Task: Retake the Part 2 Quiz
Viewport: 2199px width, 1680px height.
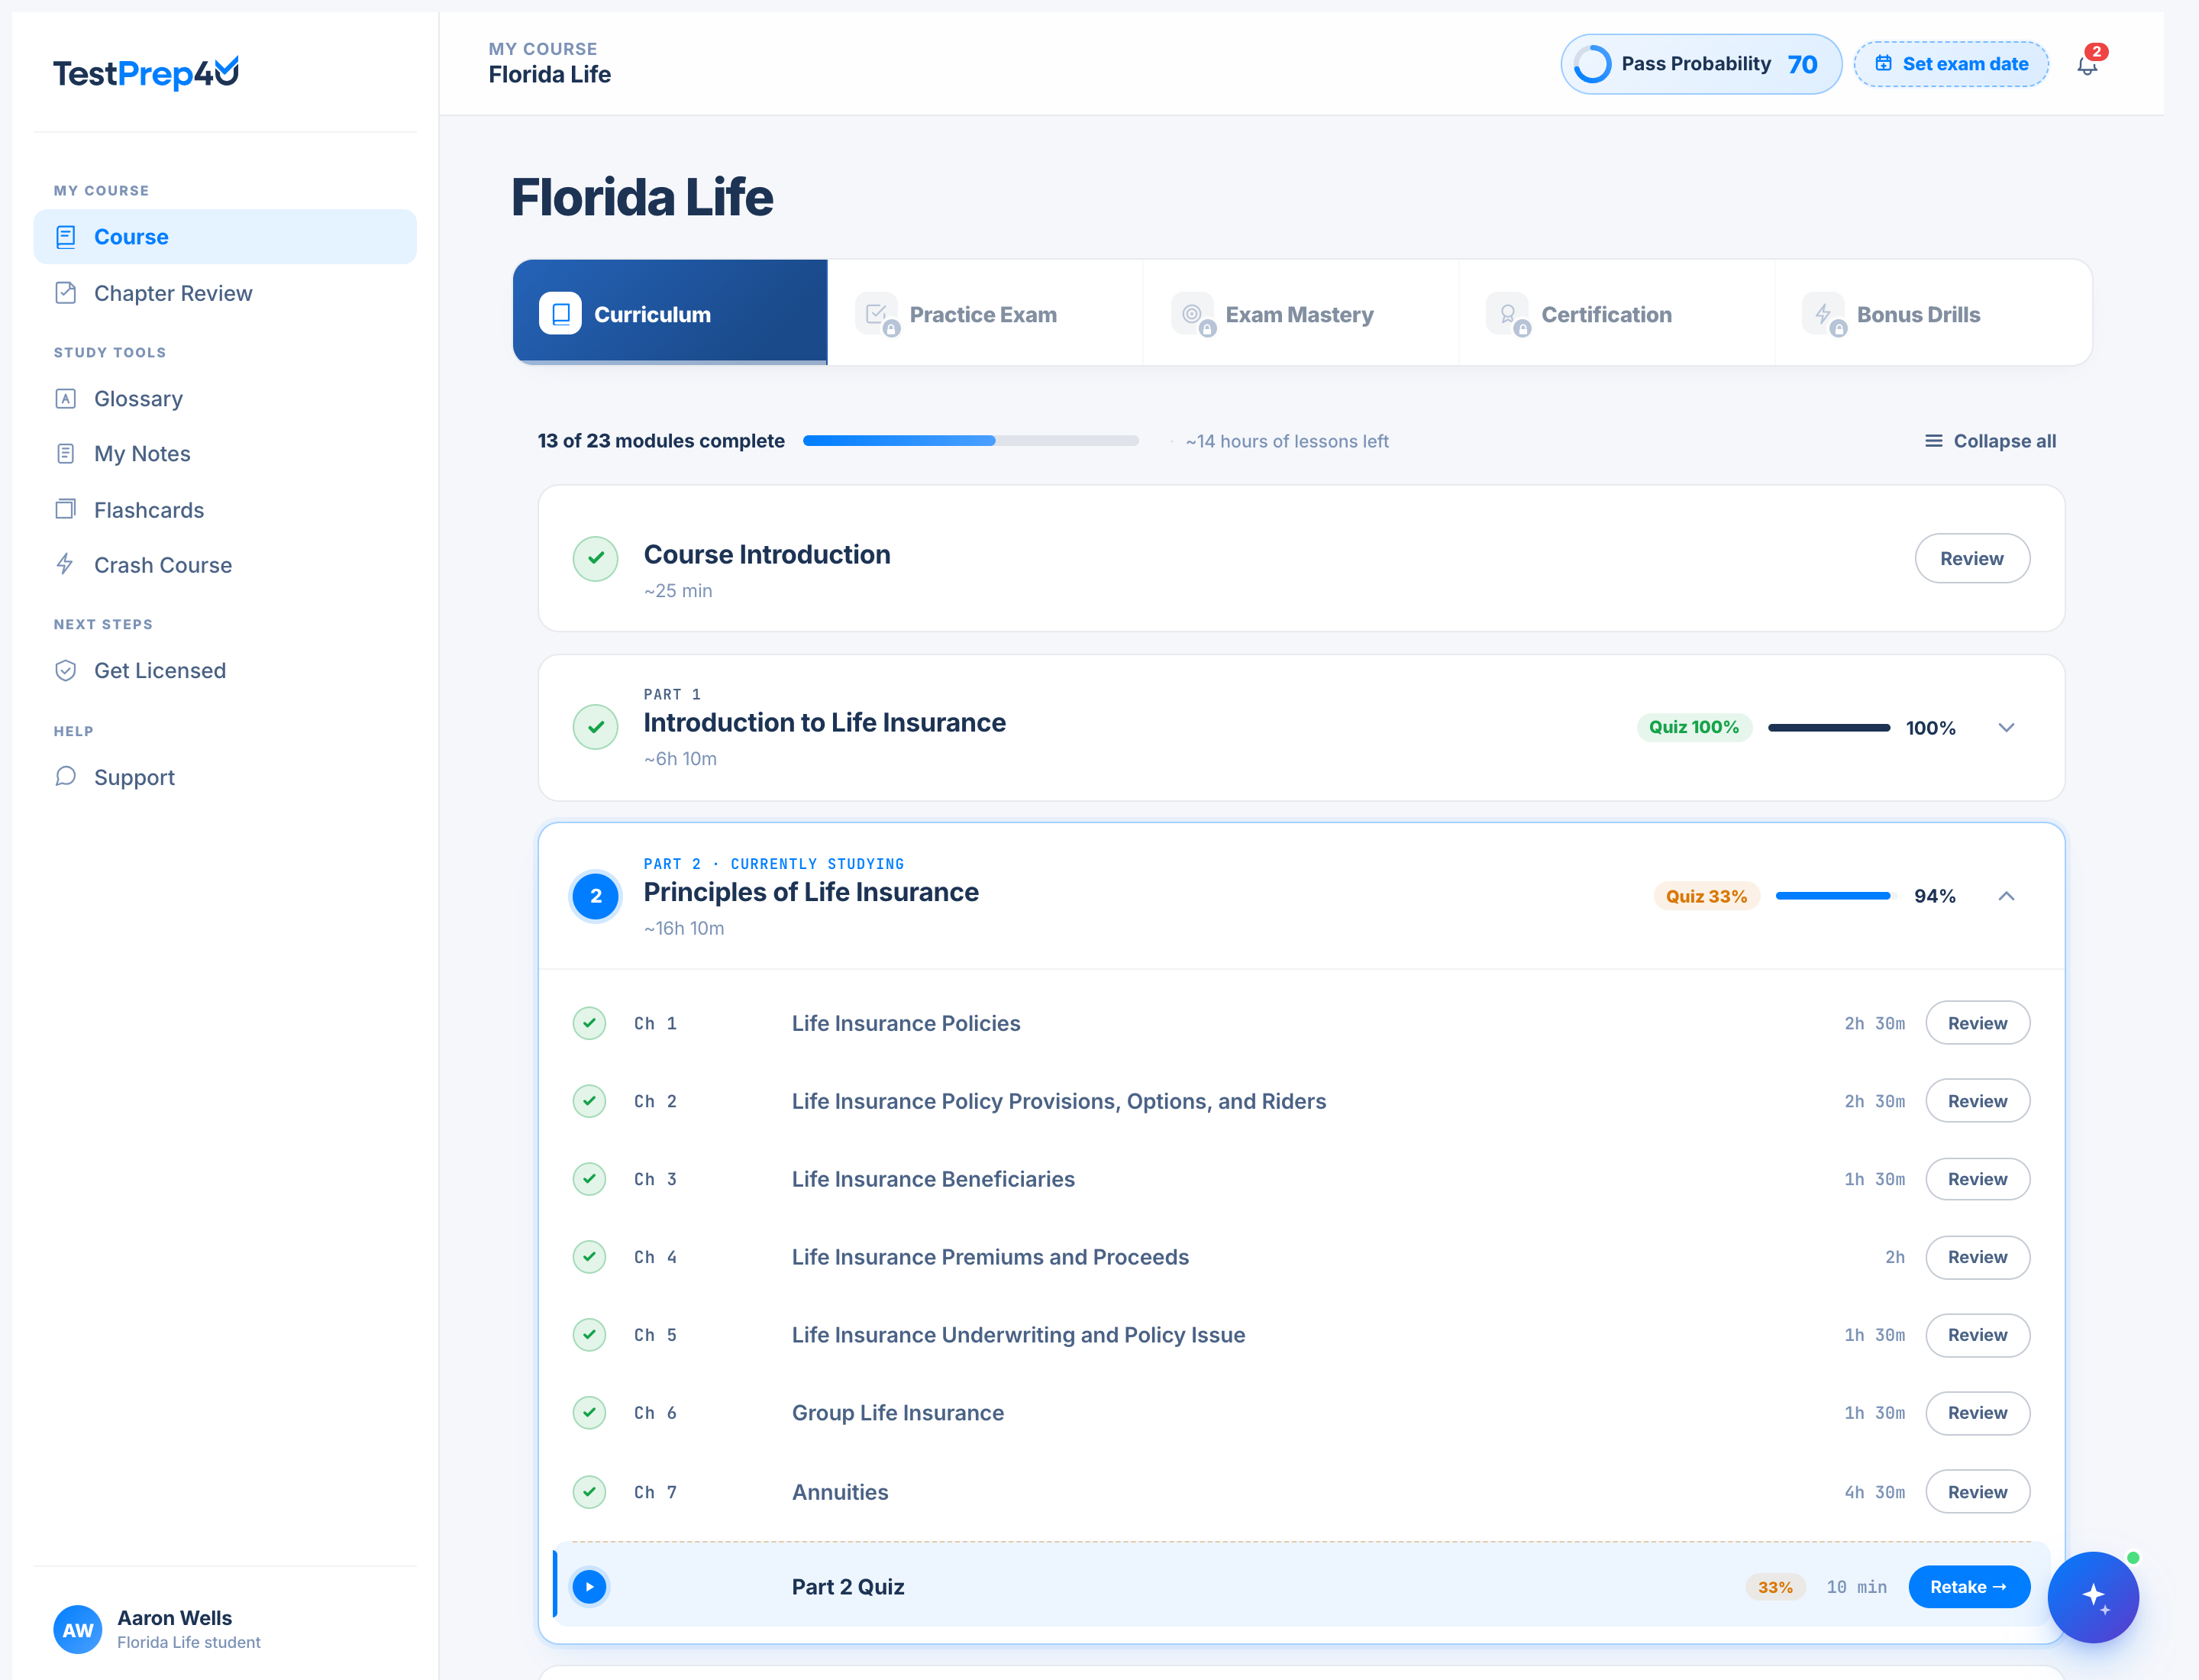Action: pyautogui.click(x=1969, y=1587)
